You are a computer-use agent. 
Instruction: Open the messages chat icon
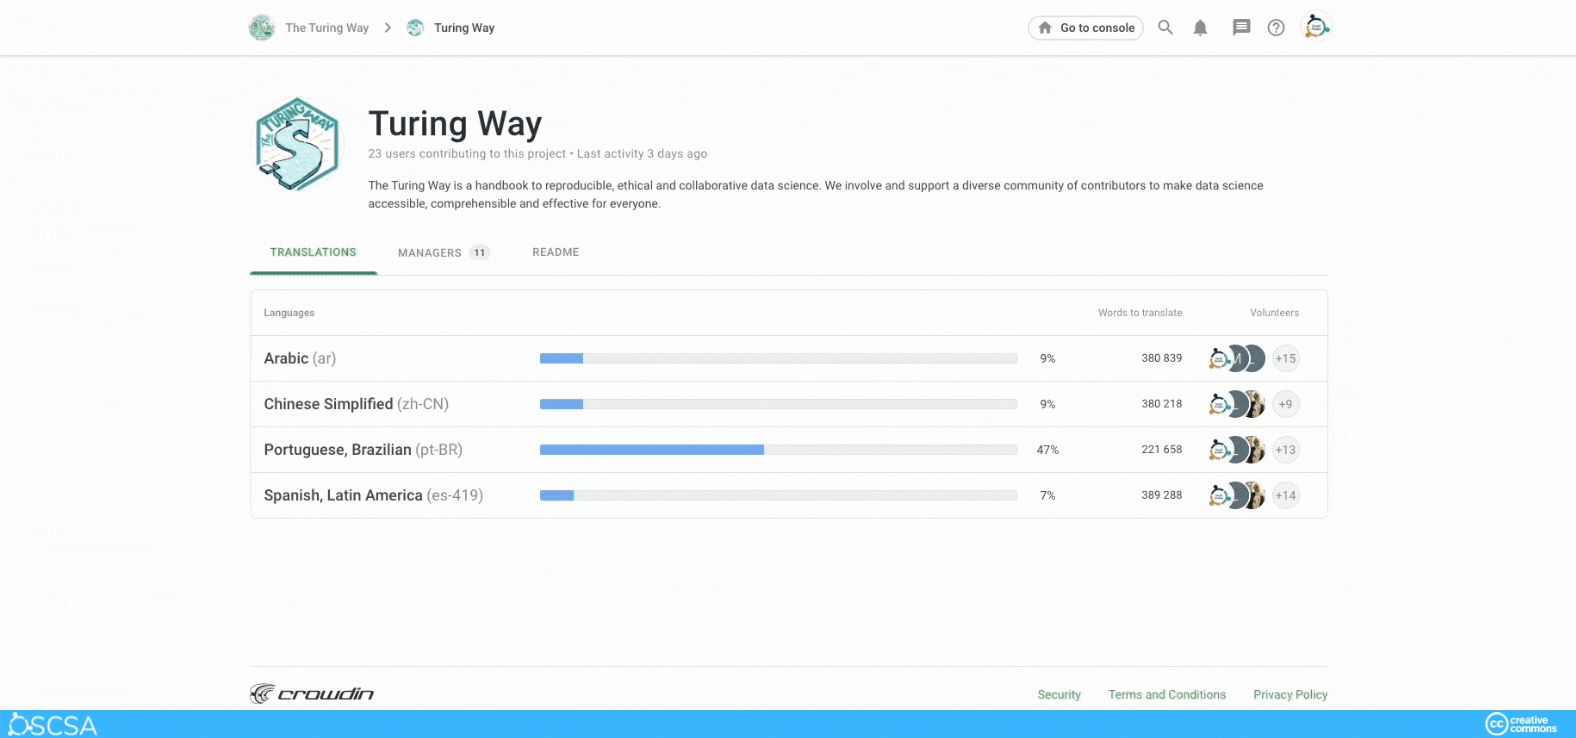tap(1241, 28)
